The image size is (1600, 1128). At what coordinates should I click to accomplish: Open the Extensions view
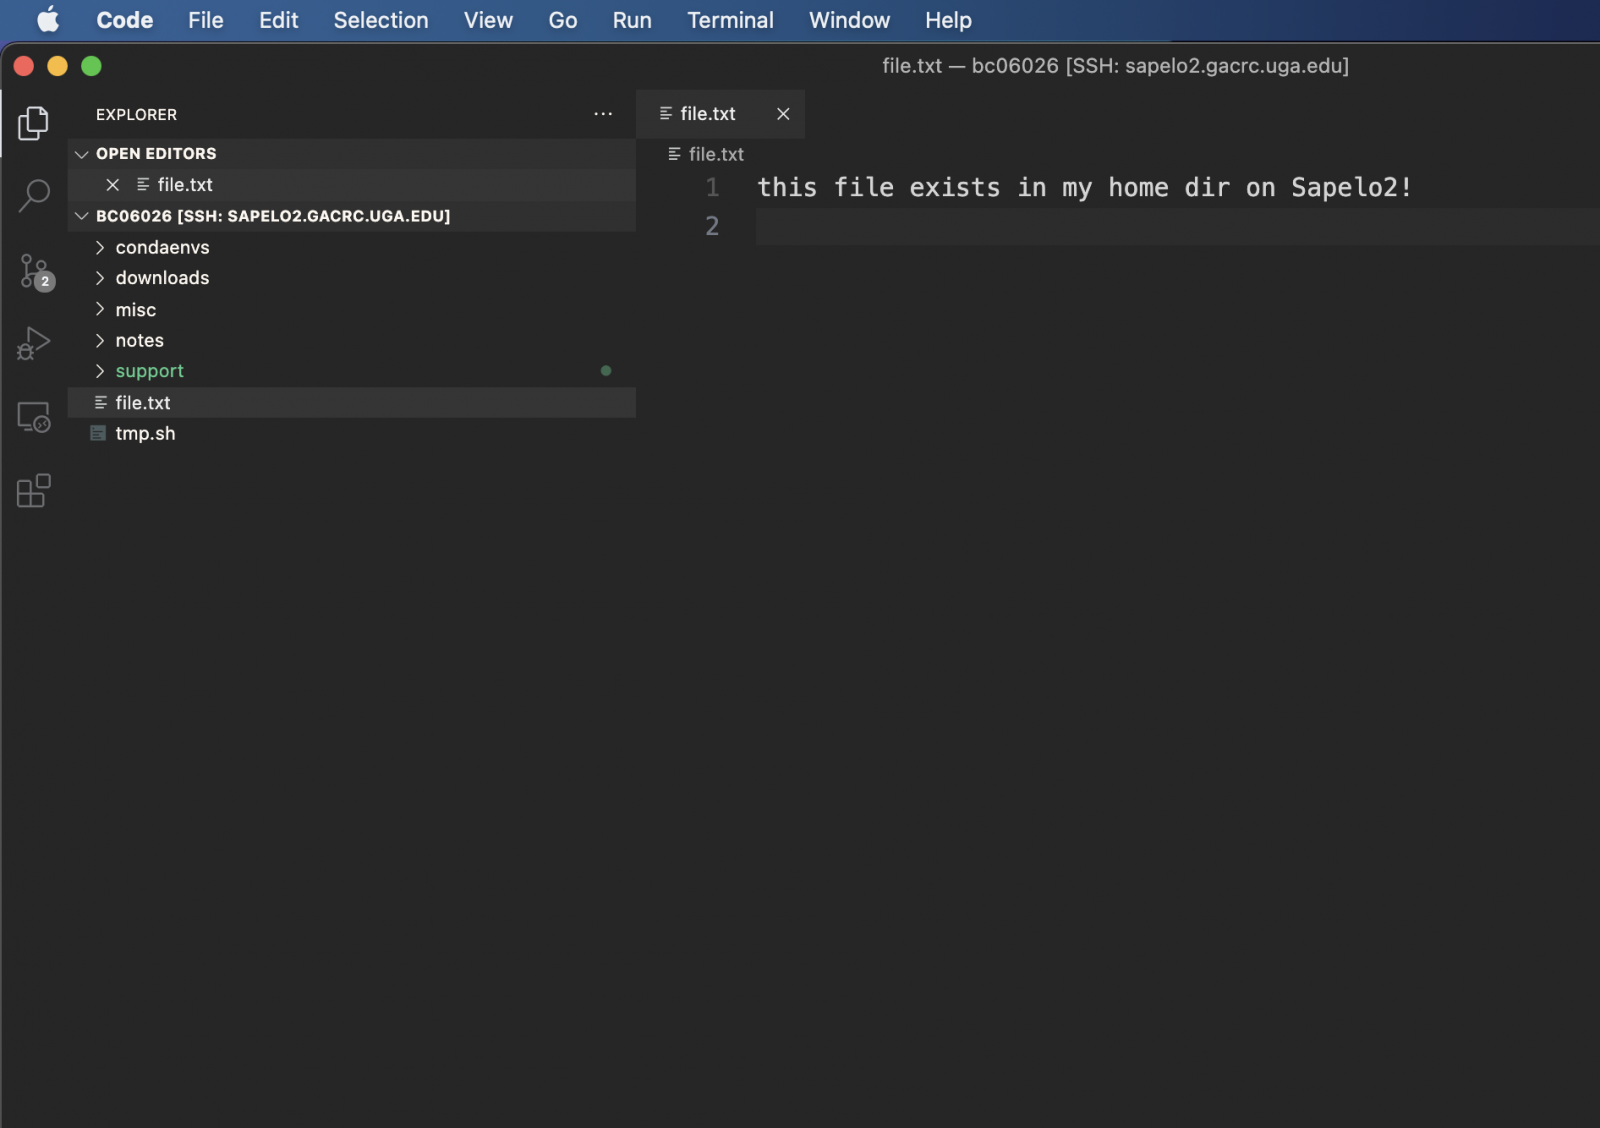pos(34,490)
